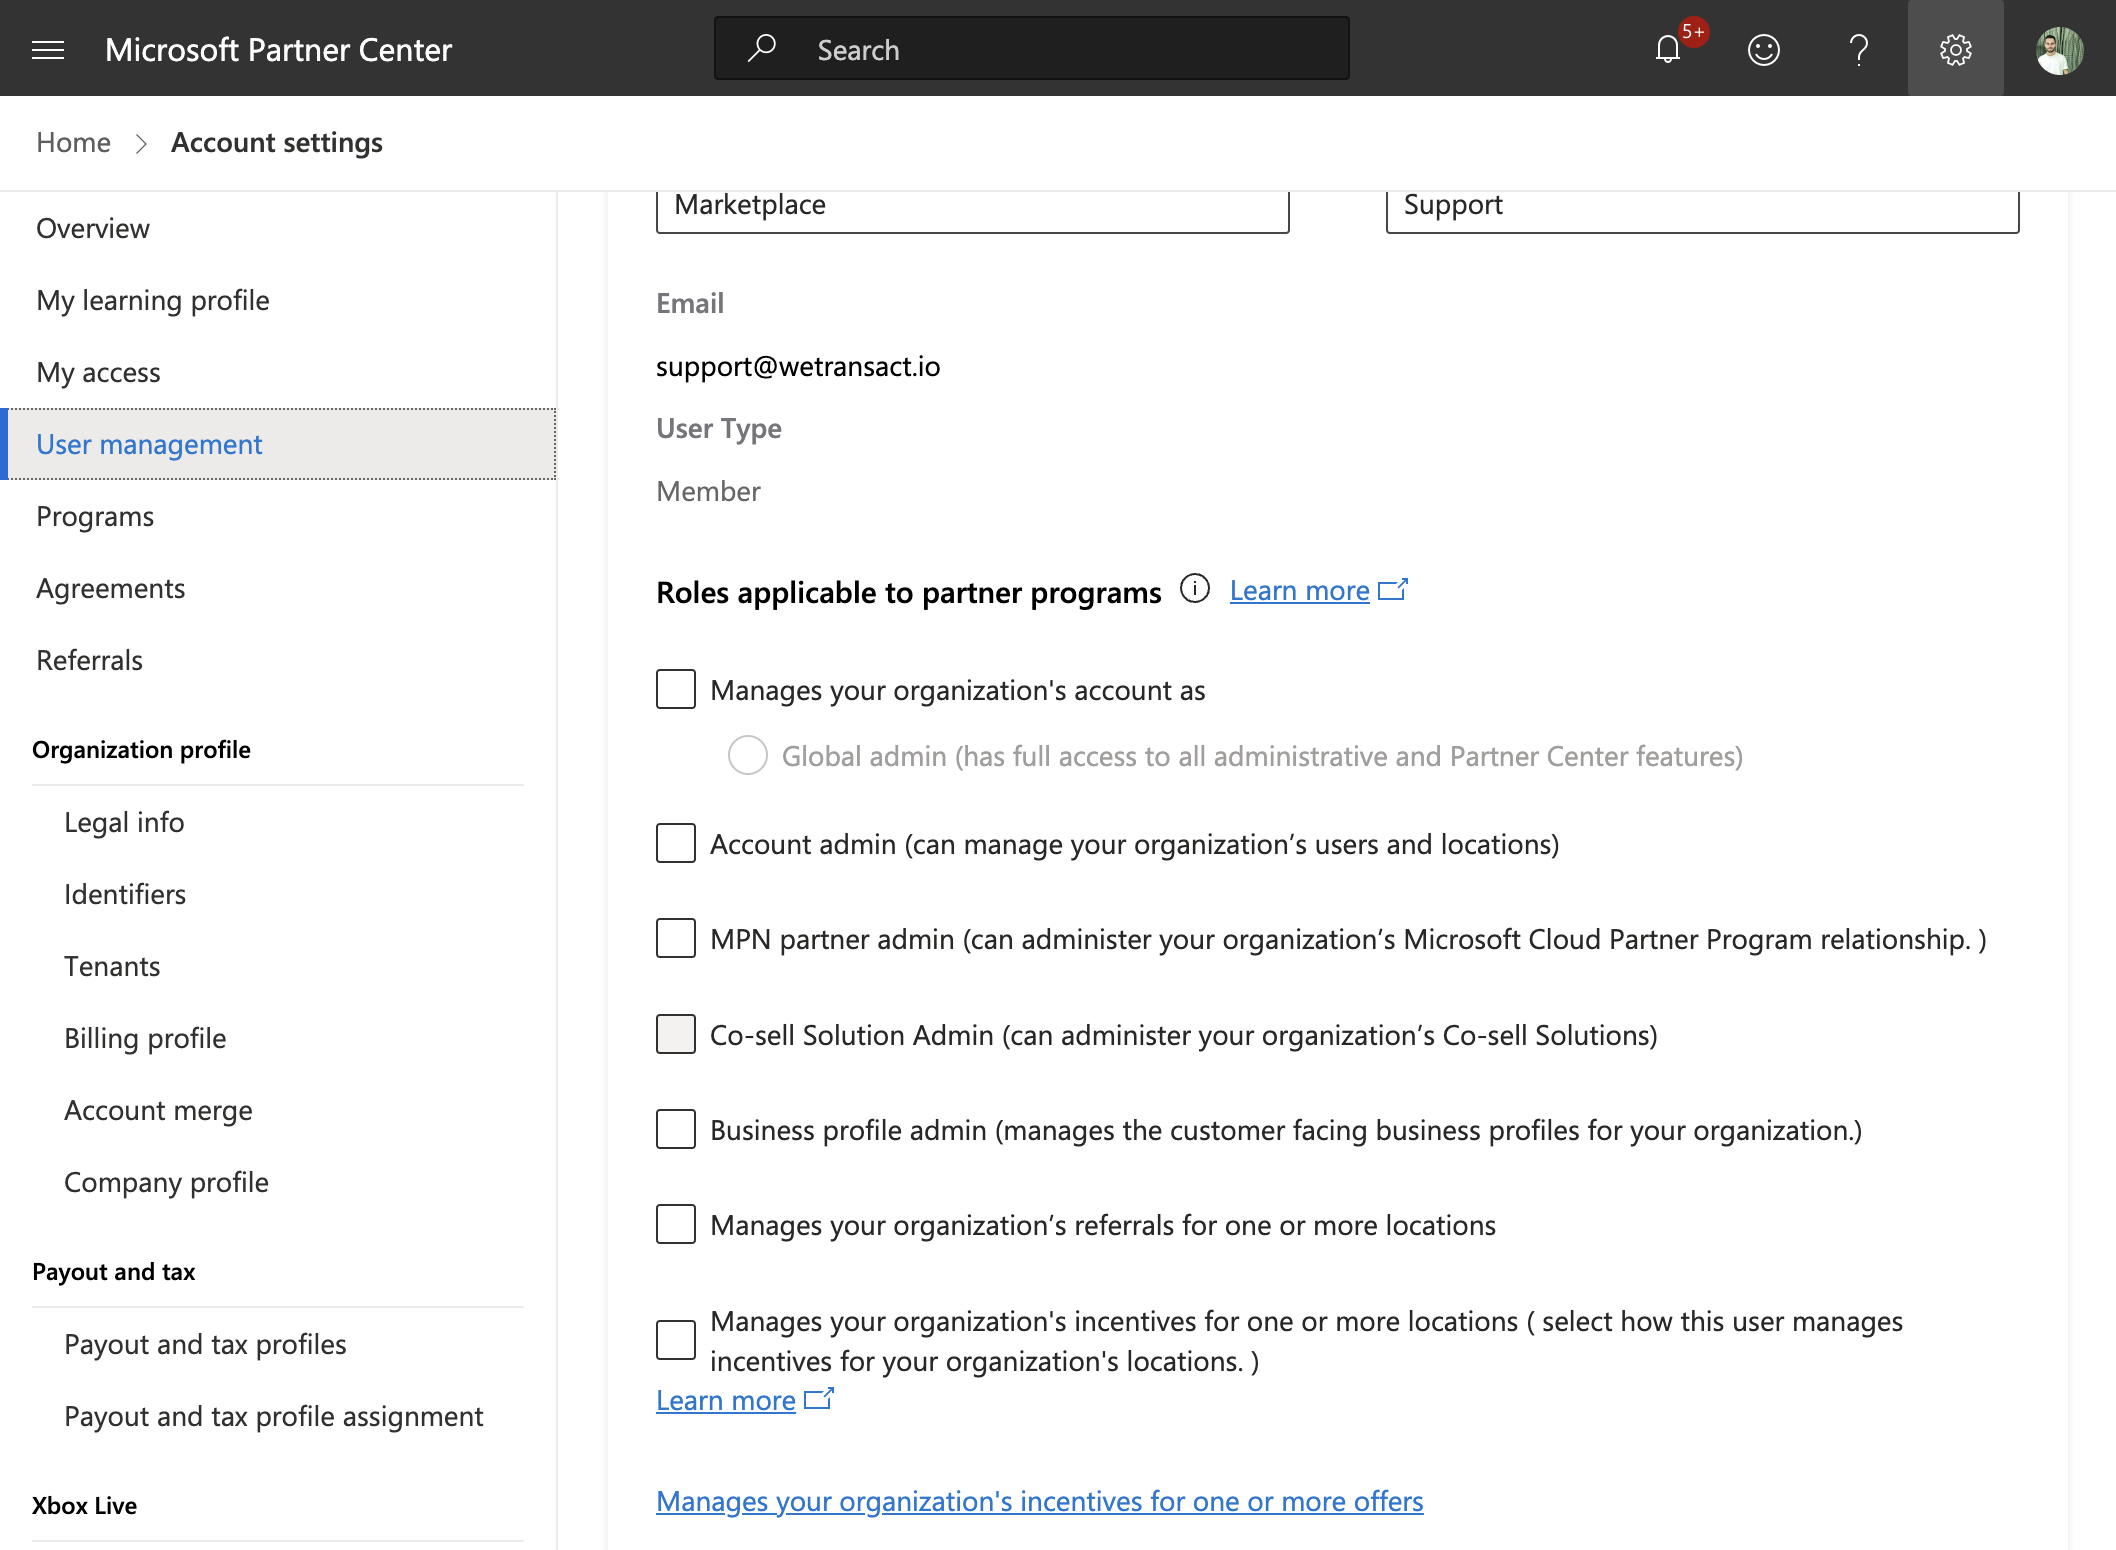Enable referrals management checkbox

[676, 1224]
